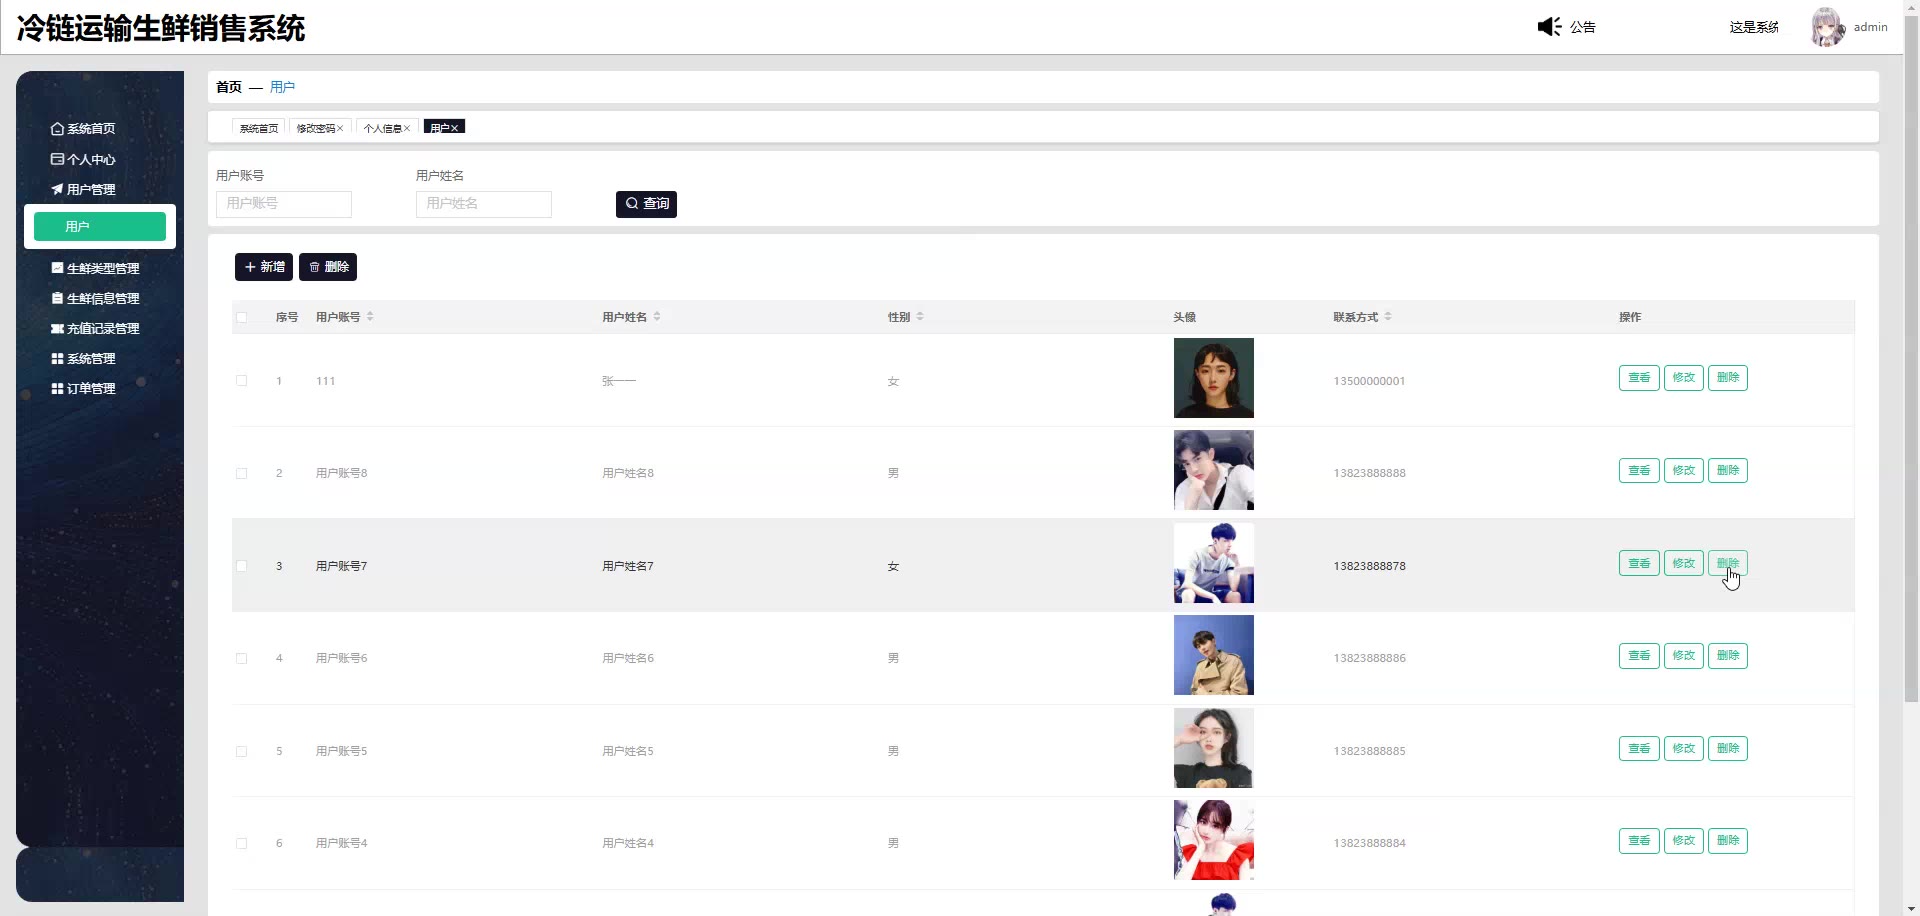Click 查看 for the 用户账号7 row
The width and height of the screenshot is (1920, 916).
pyautogui.click(x=1639, y=564)
